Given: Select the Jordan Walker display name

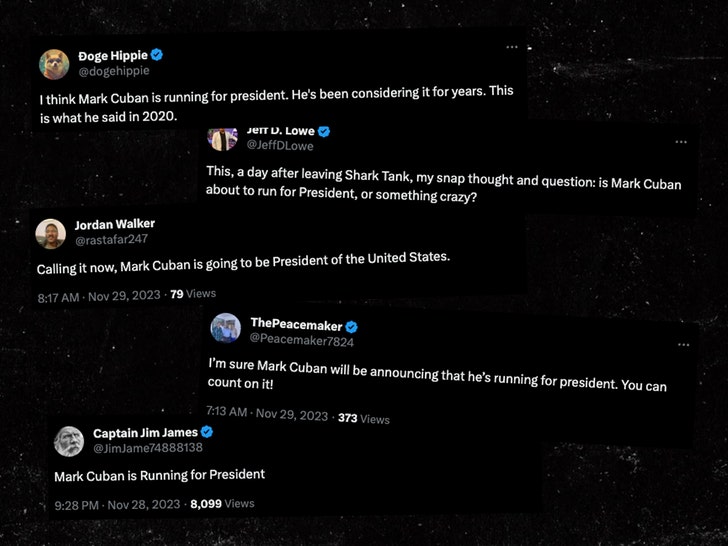Looking at the screenshot, I should click(x=115, y=224).
